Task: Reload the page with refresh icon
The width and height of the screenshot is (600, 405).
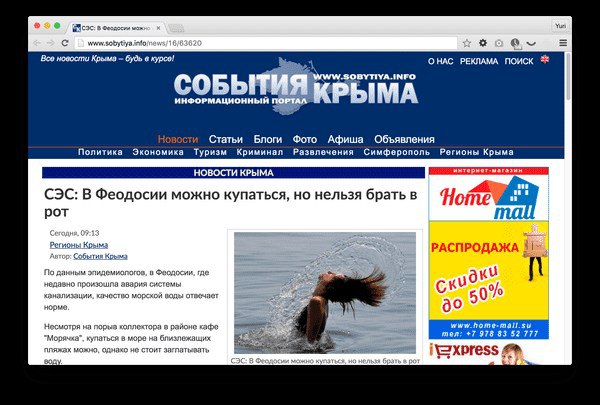Action: (x=65, y=43)
